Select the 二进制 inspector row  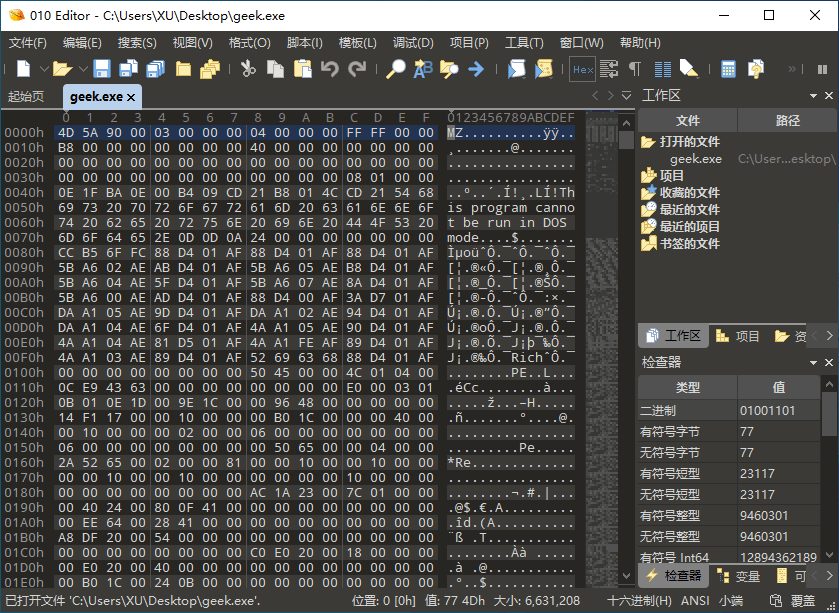pos(729,411)
